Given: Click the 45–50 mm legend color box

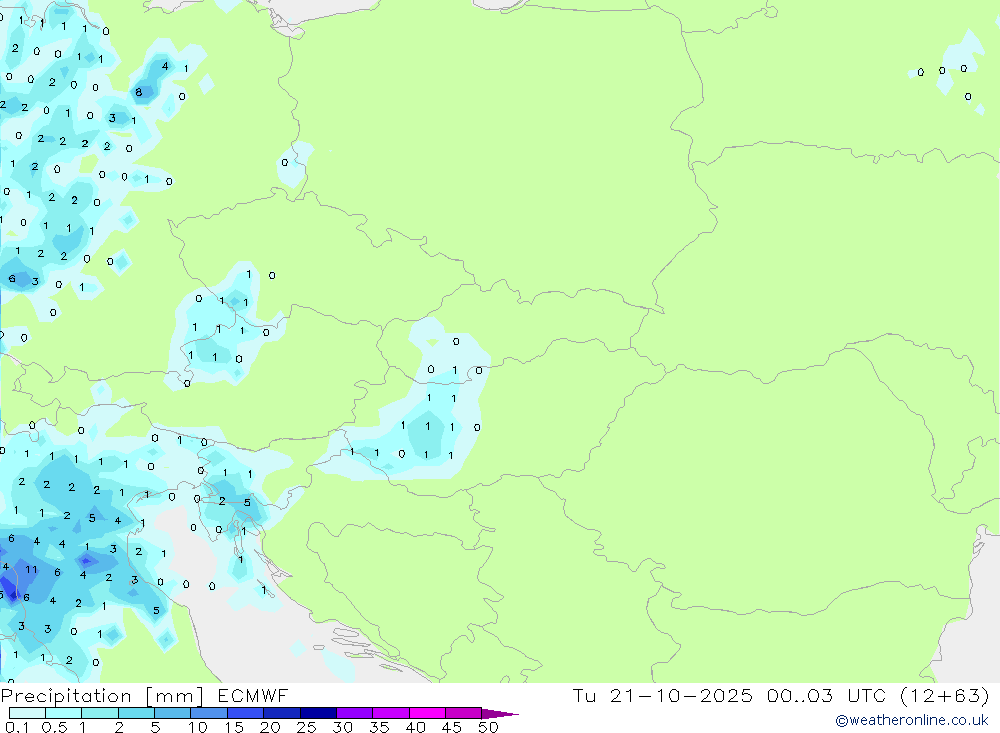Looking at the screenshot, I should (463, 713).
